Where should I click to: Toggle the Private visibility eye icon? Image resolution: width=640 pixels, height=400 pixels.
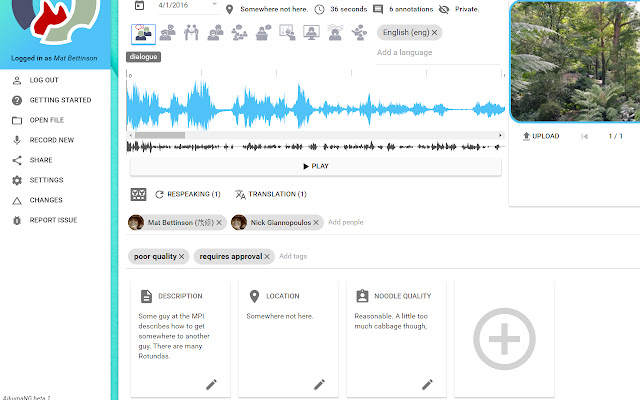point(444,9)
